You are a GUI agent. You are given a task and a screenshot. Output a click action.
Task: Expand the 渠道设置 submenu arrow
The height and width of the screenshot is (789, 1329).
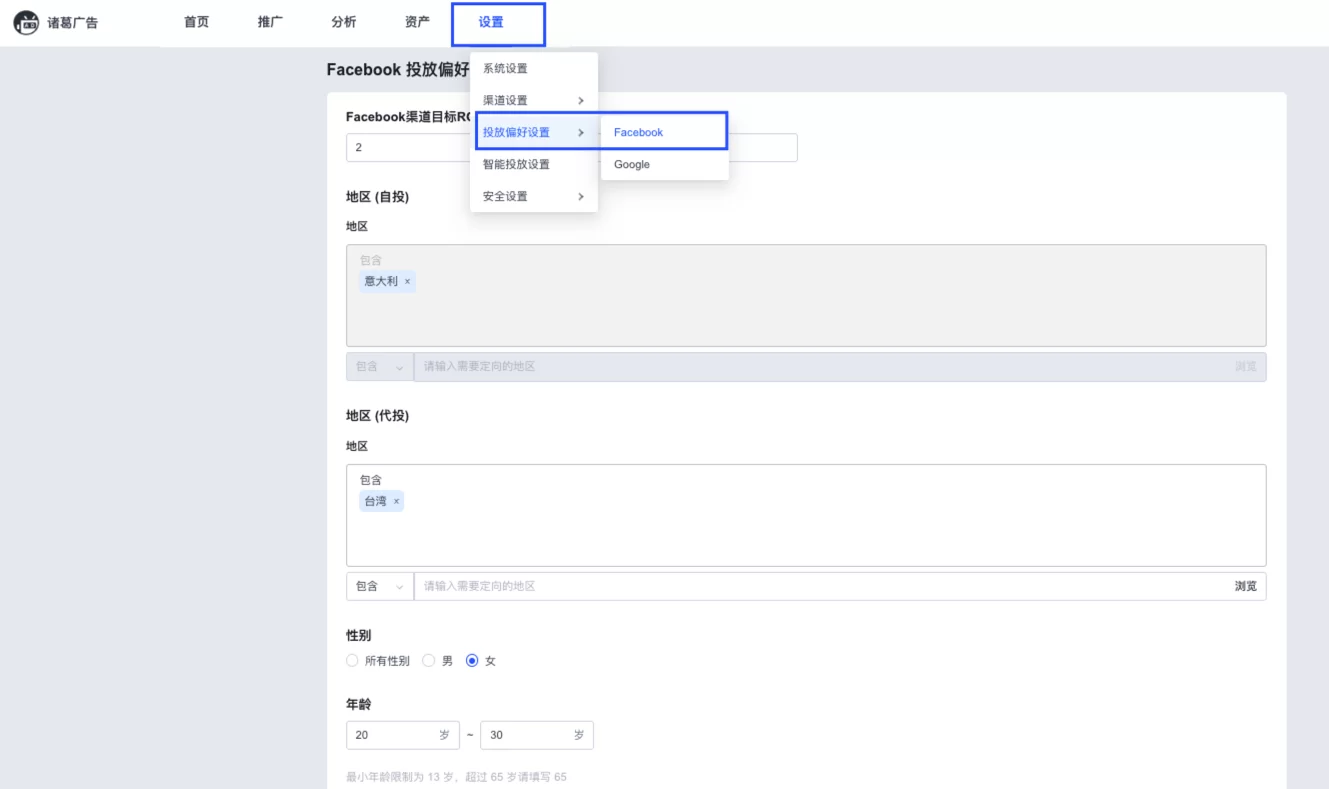click(581, 101)
